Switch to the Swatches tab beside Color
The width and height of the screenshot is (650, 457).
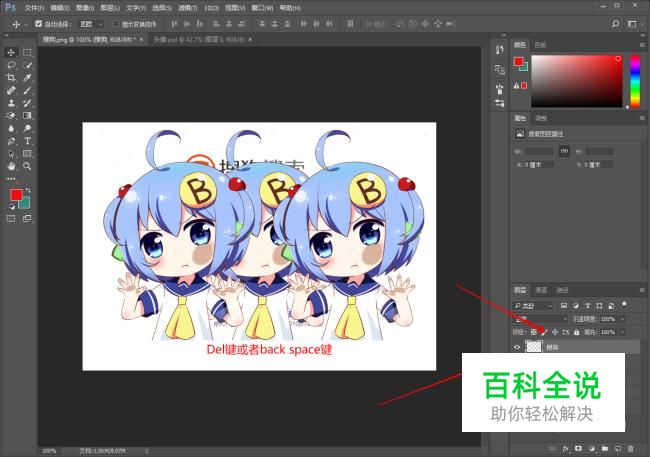[540, 45]
